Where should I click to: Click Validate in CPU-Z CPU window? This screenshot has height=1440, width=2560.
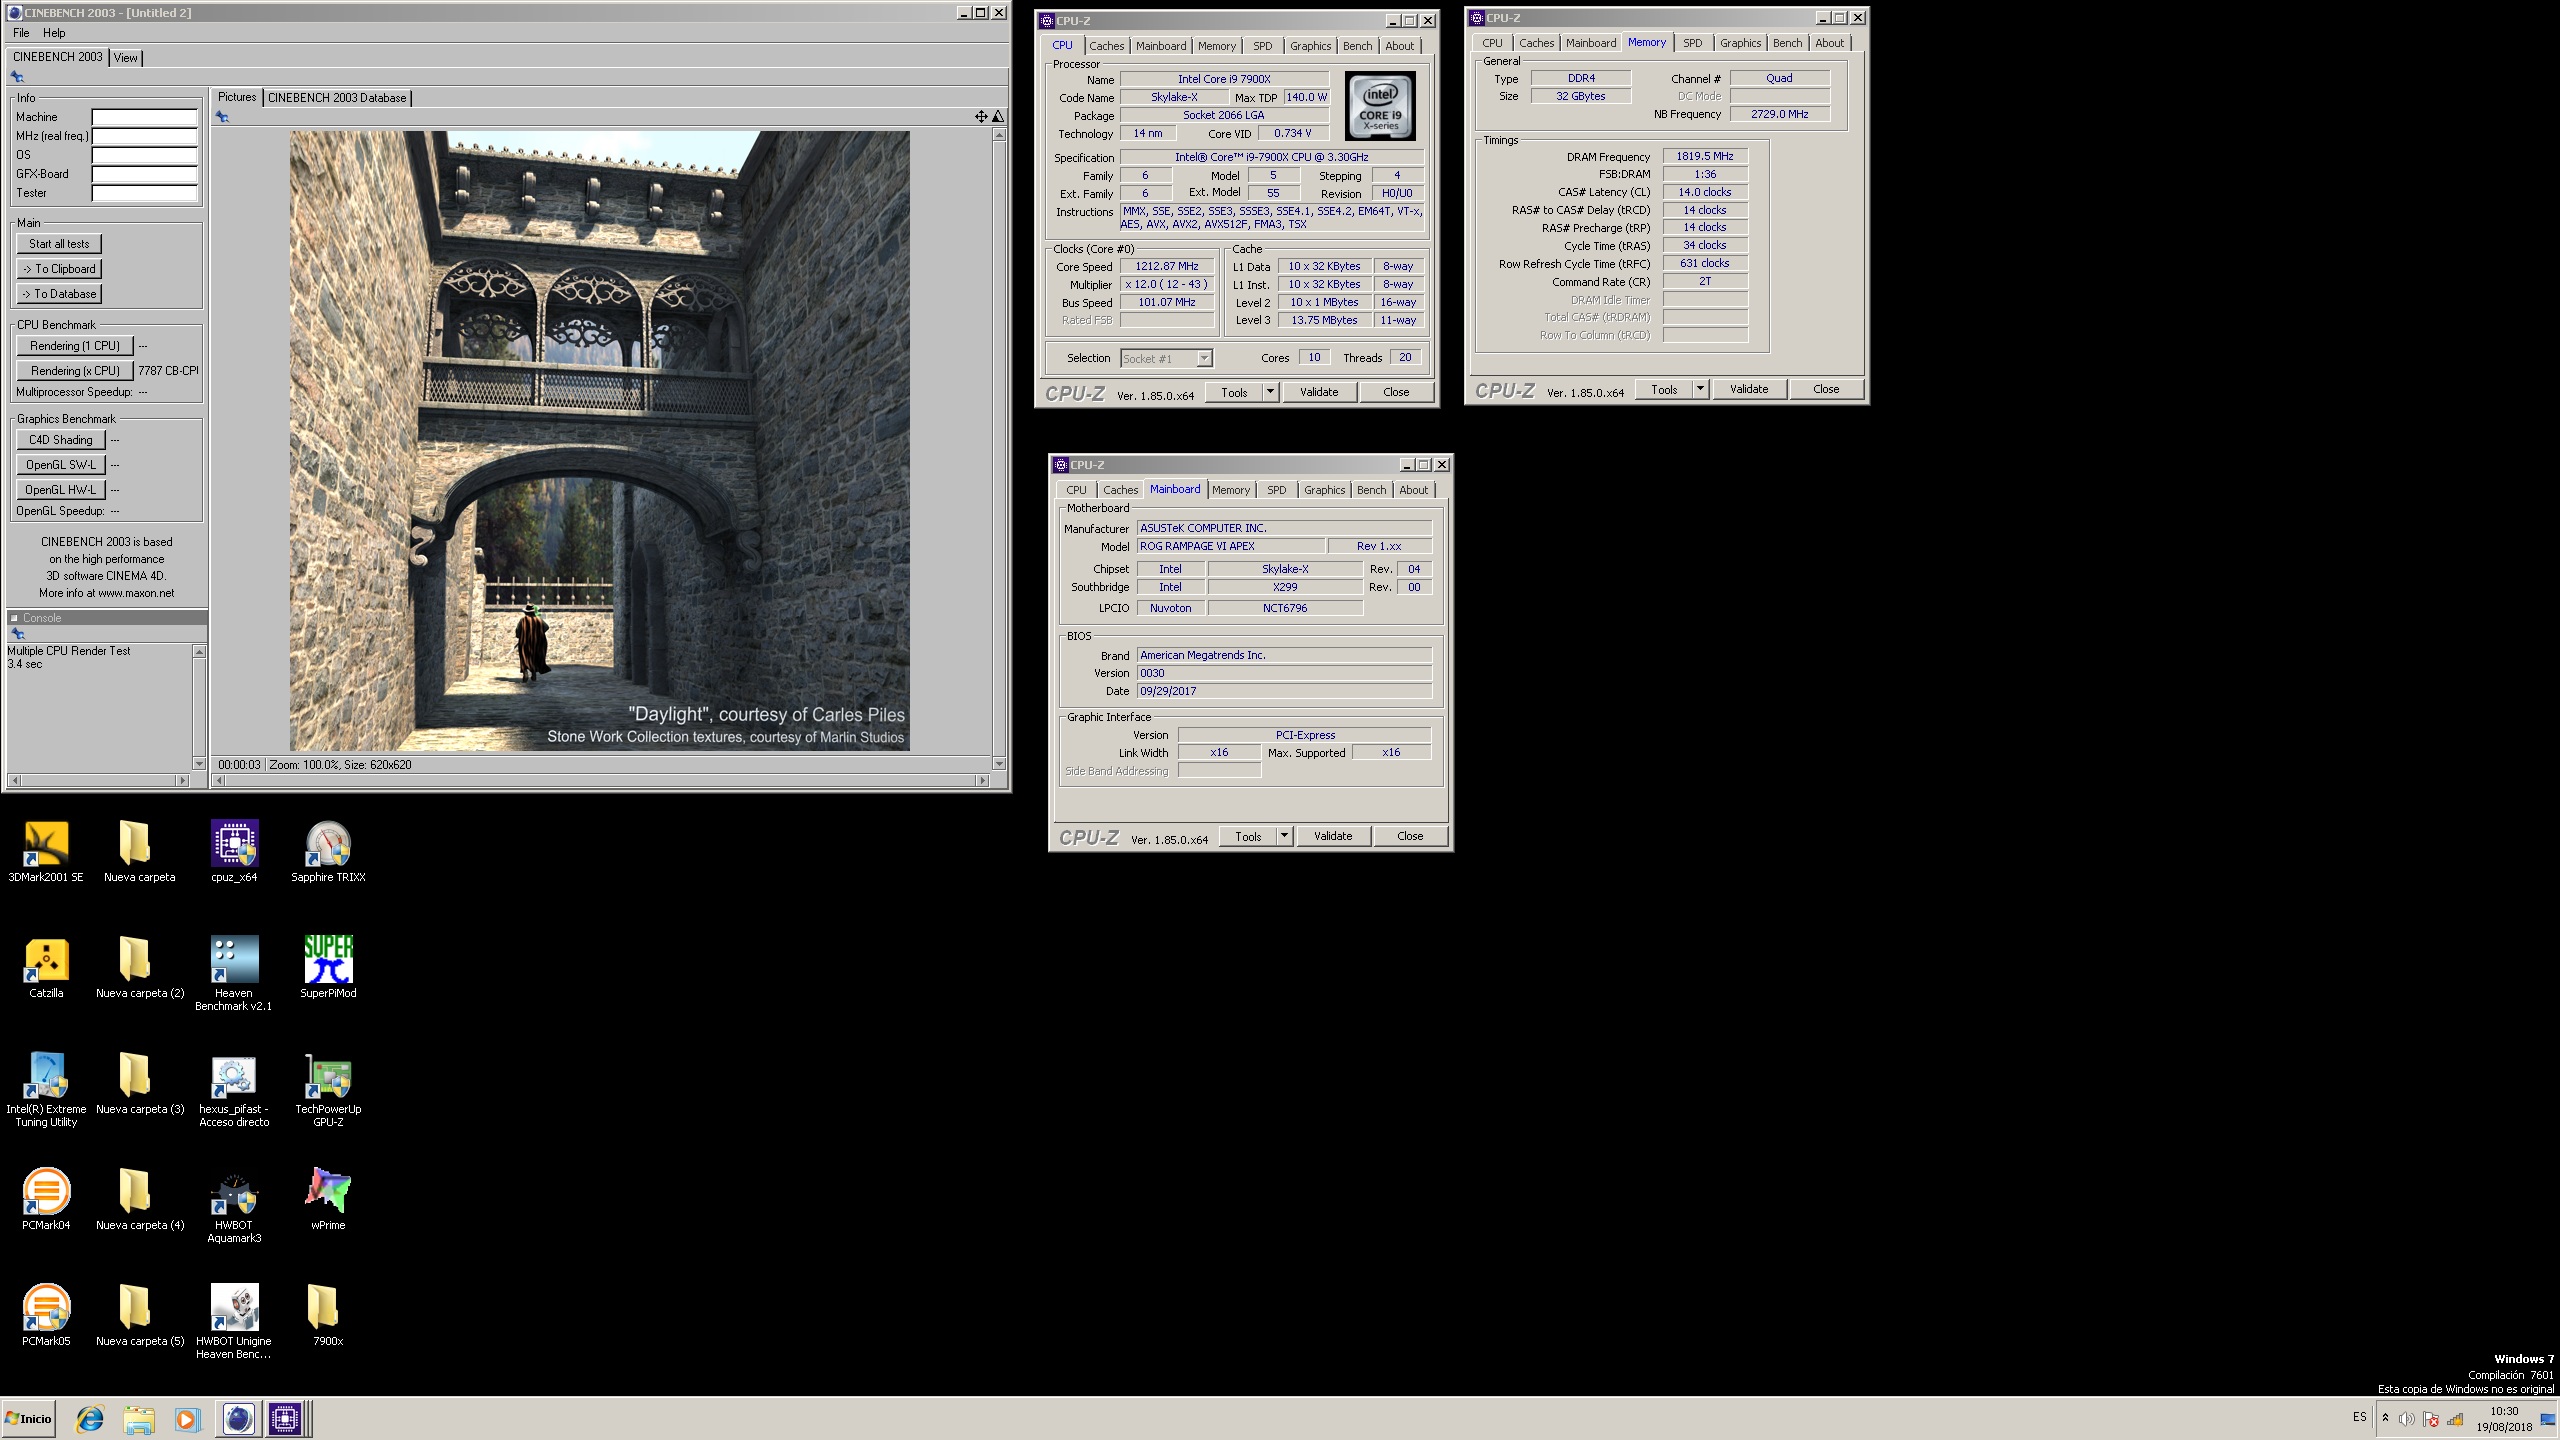coord(1319,392)
